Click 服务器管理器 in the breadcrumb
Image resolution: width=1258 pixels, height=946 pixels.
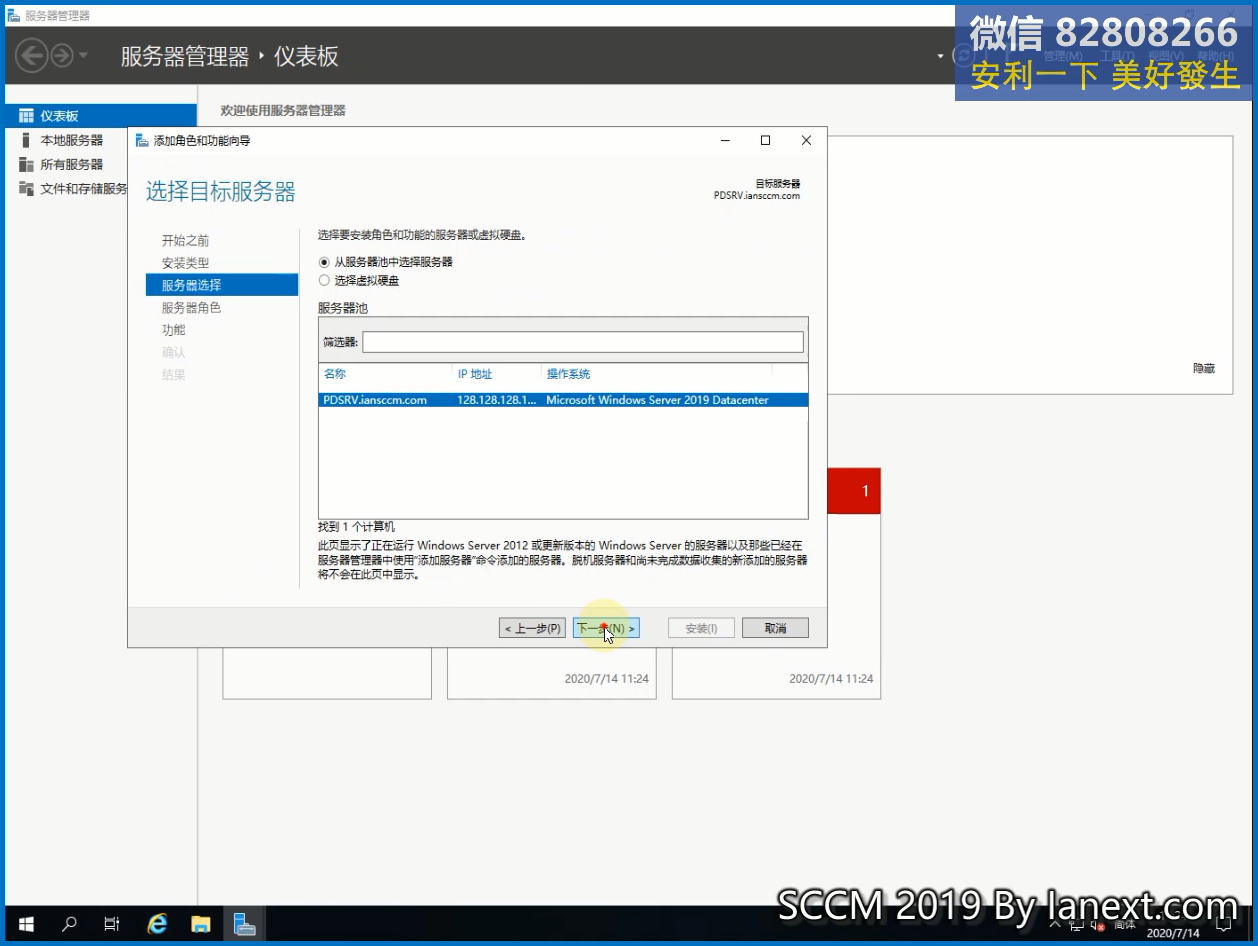pyautogui.click(x=185, y=56)
